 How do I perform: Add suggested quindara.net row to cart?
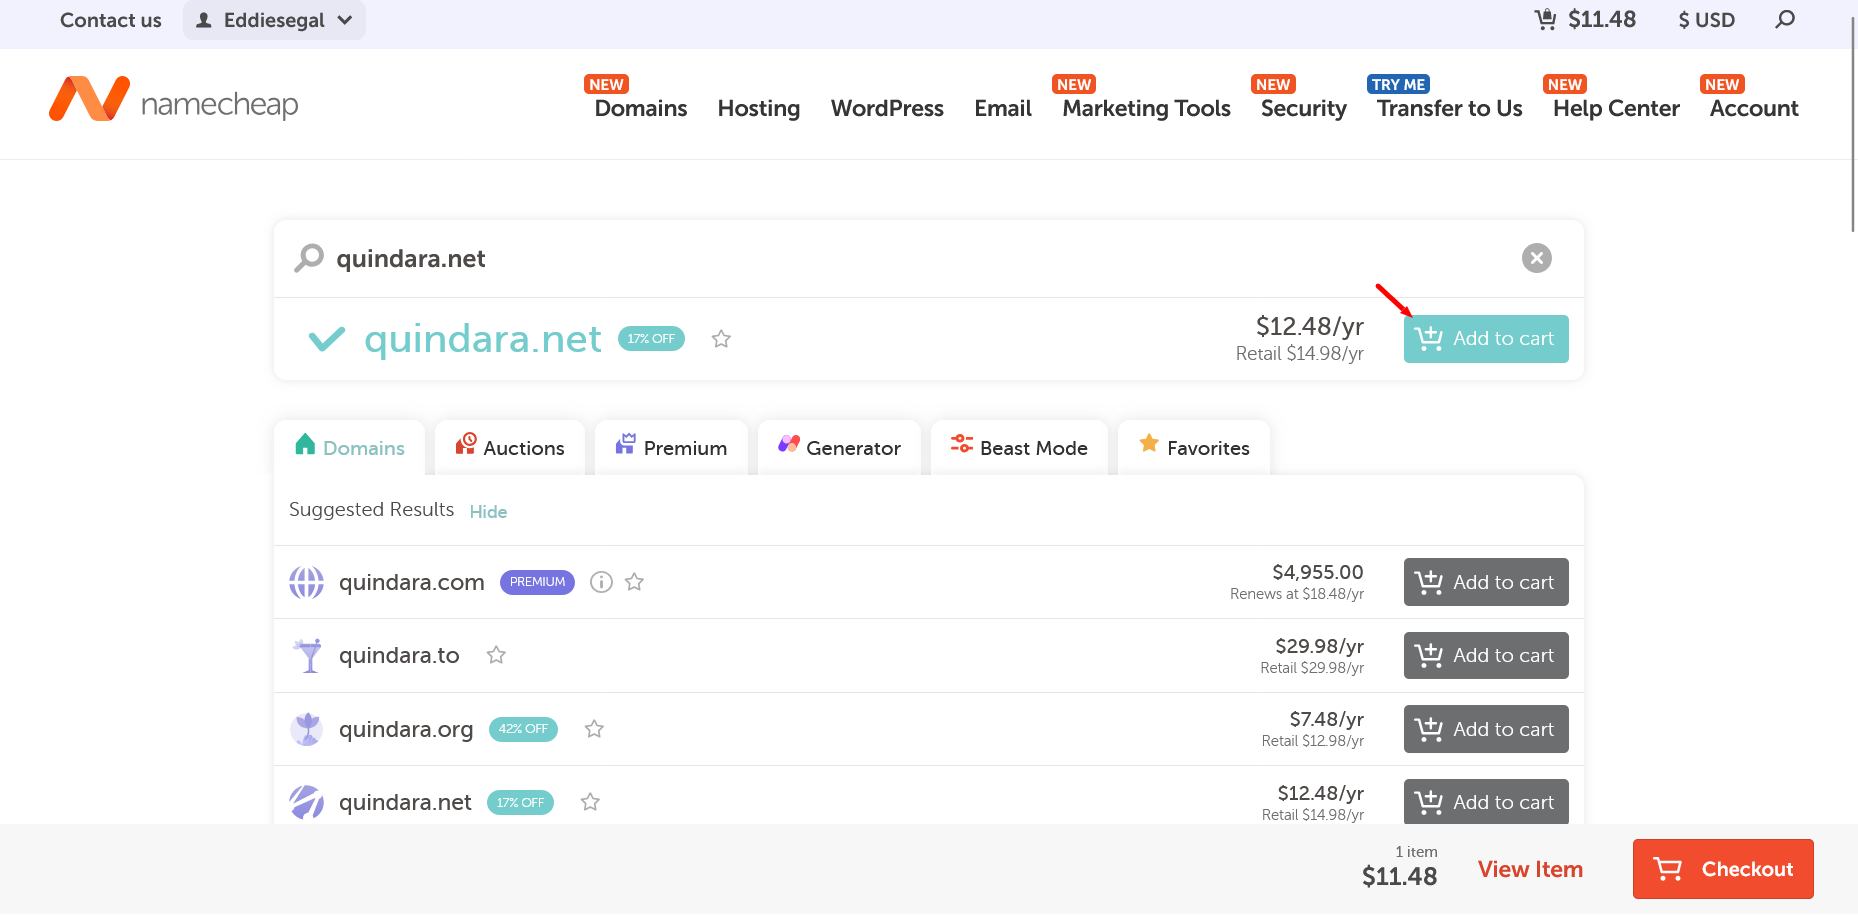point(1486,802)
